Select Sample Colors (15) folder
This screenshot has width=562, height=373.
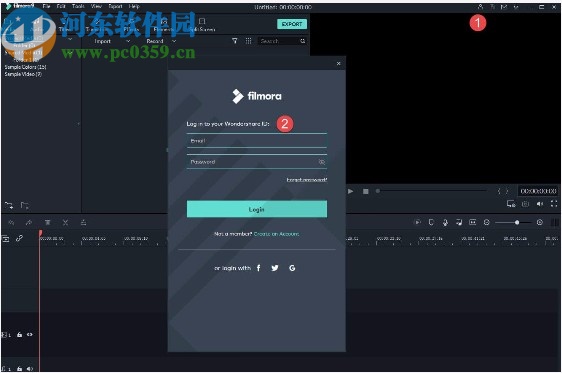[x=25, y=67]
